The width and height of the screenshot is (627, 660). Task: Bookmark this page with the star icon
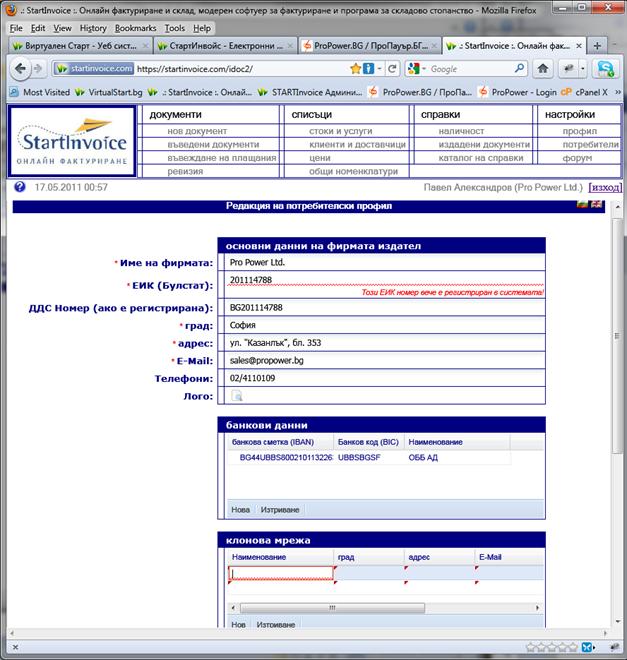[x=355, y=69]
